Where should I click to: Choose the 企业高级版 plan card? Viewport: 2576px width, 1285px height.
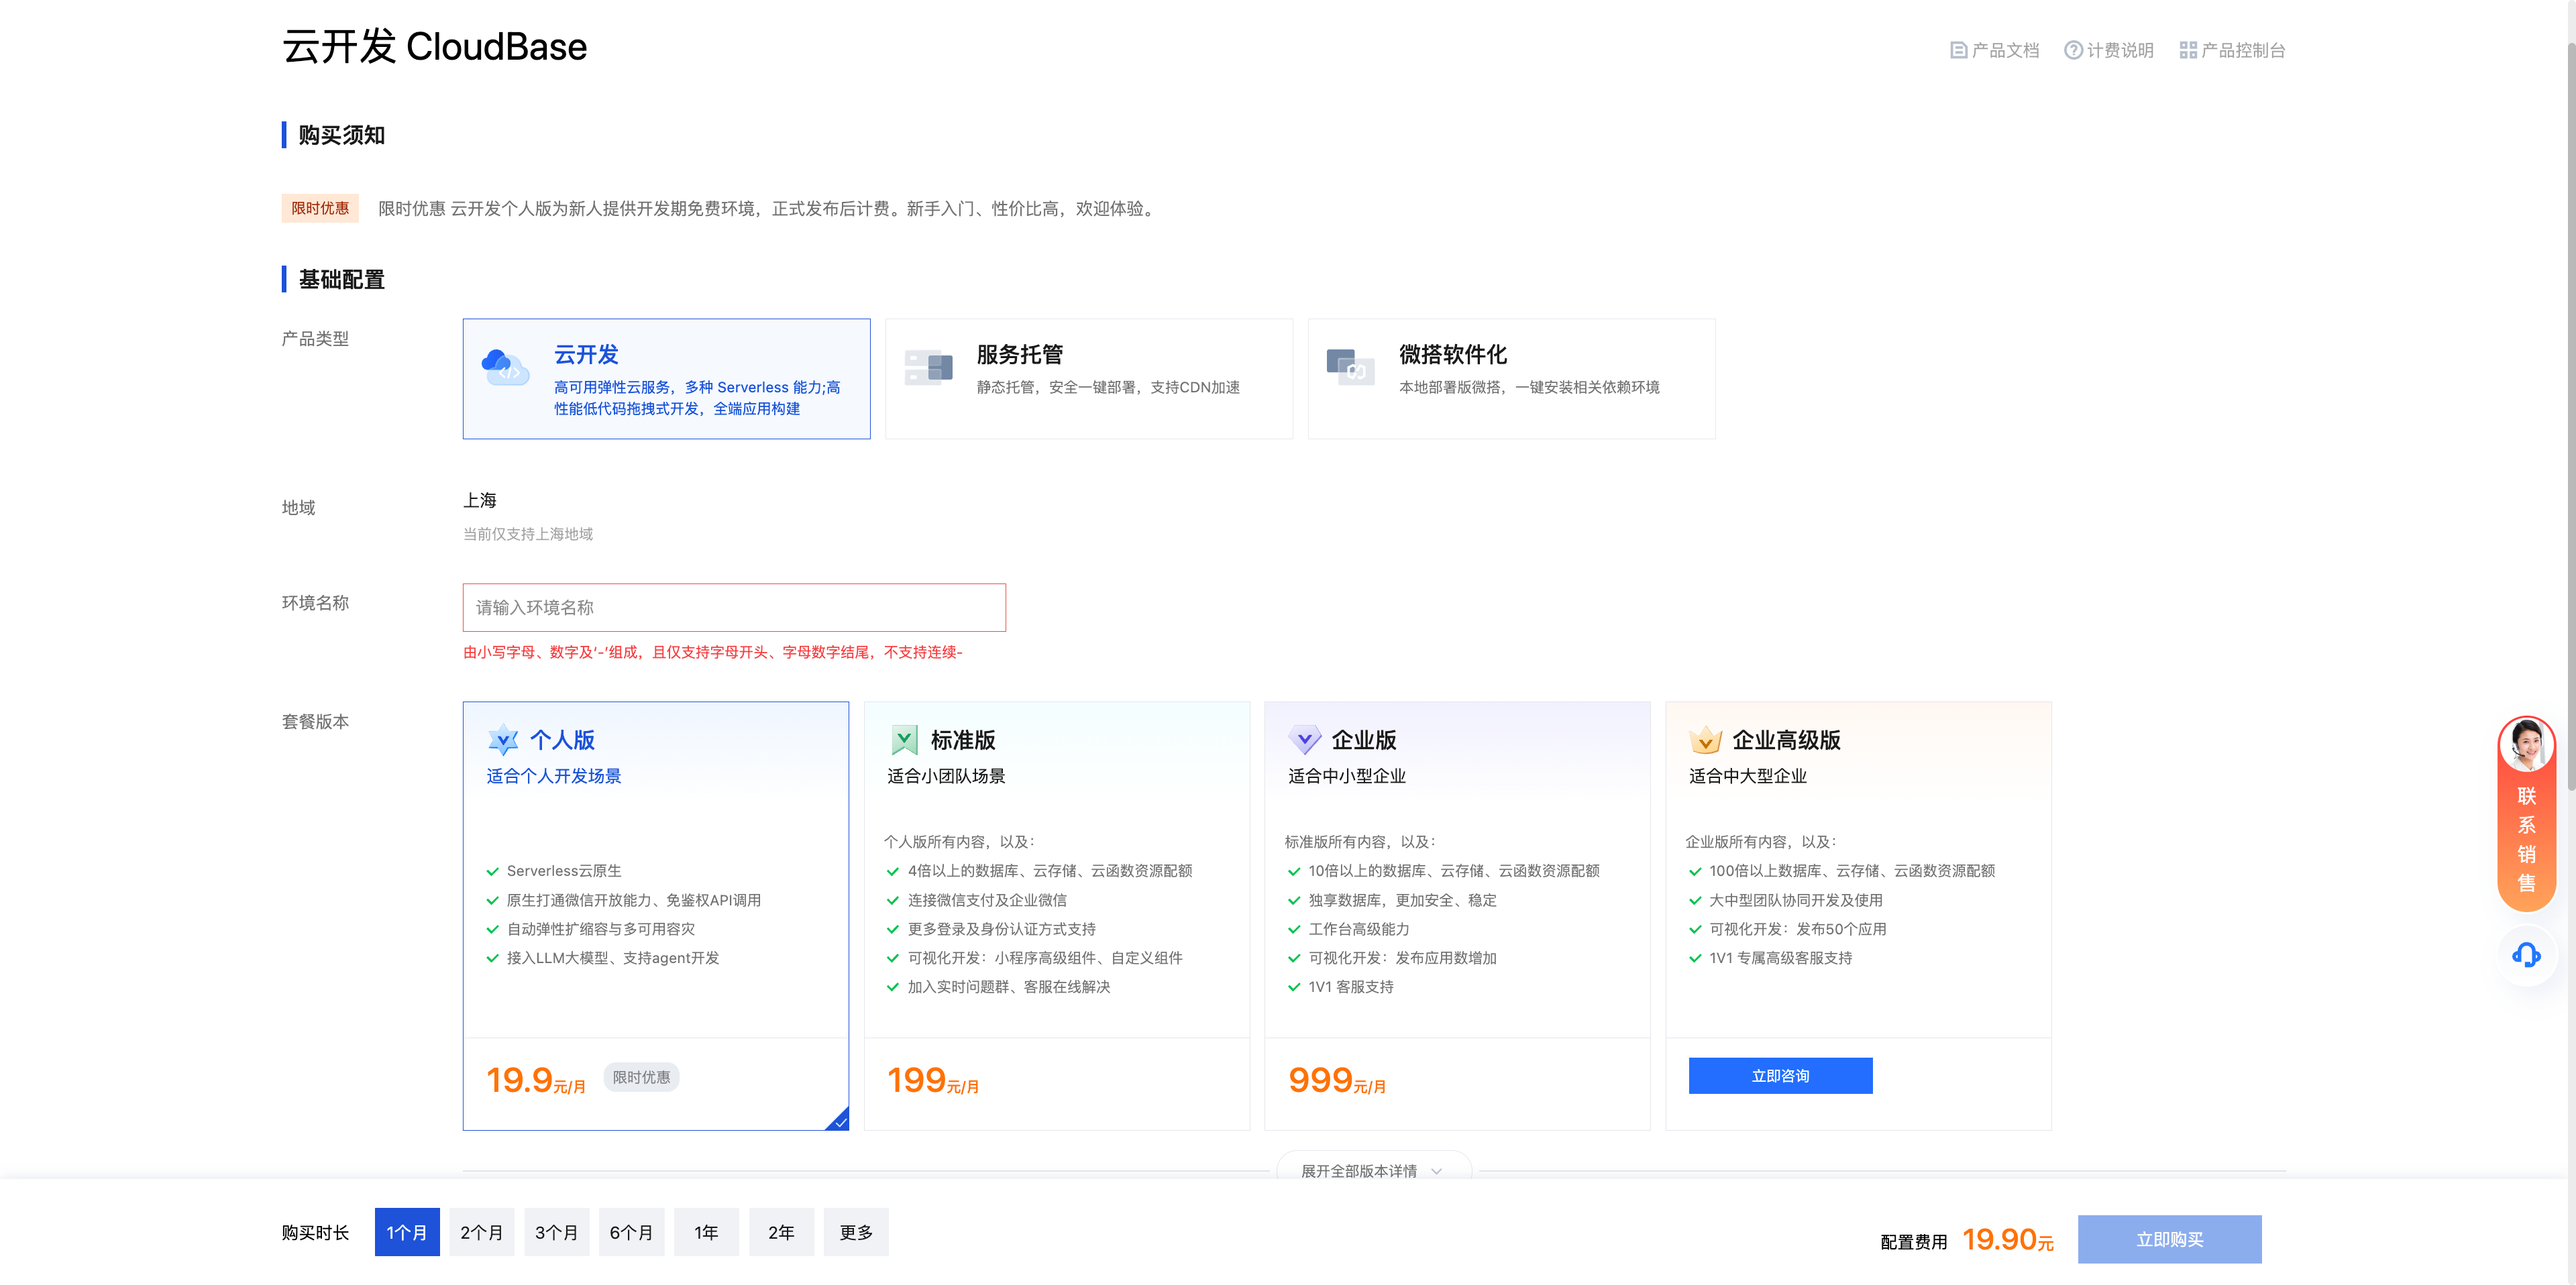tap(1858, 916)
